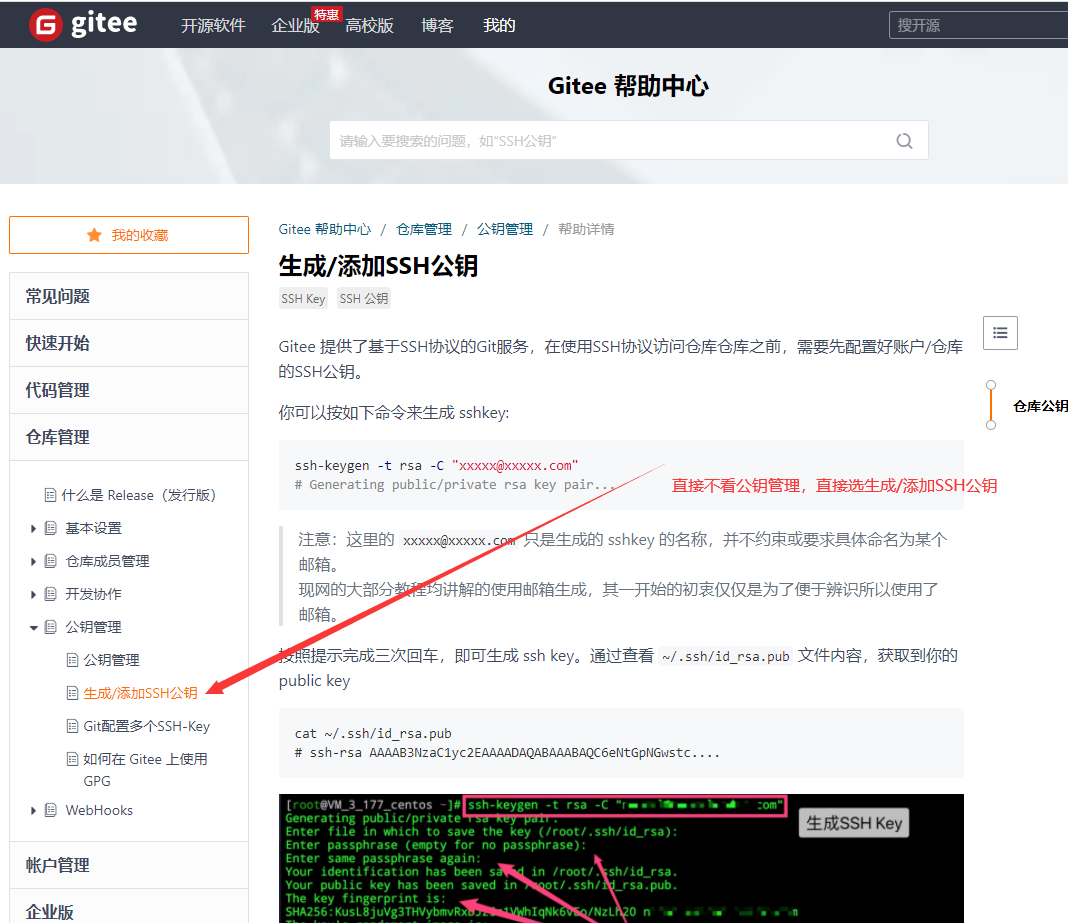The width and height of the screenshot is (1068, 923).
Task: Open 高校版 in top navigation
Action: [x=369, y=26]
